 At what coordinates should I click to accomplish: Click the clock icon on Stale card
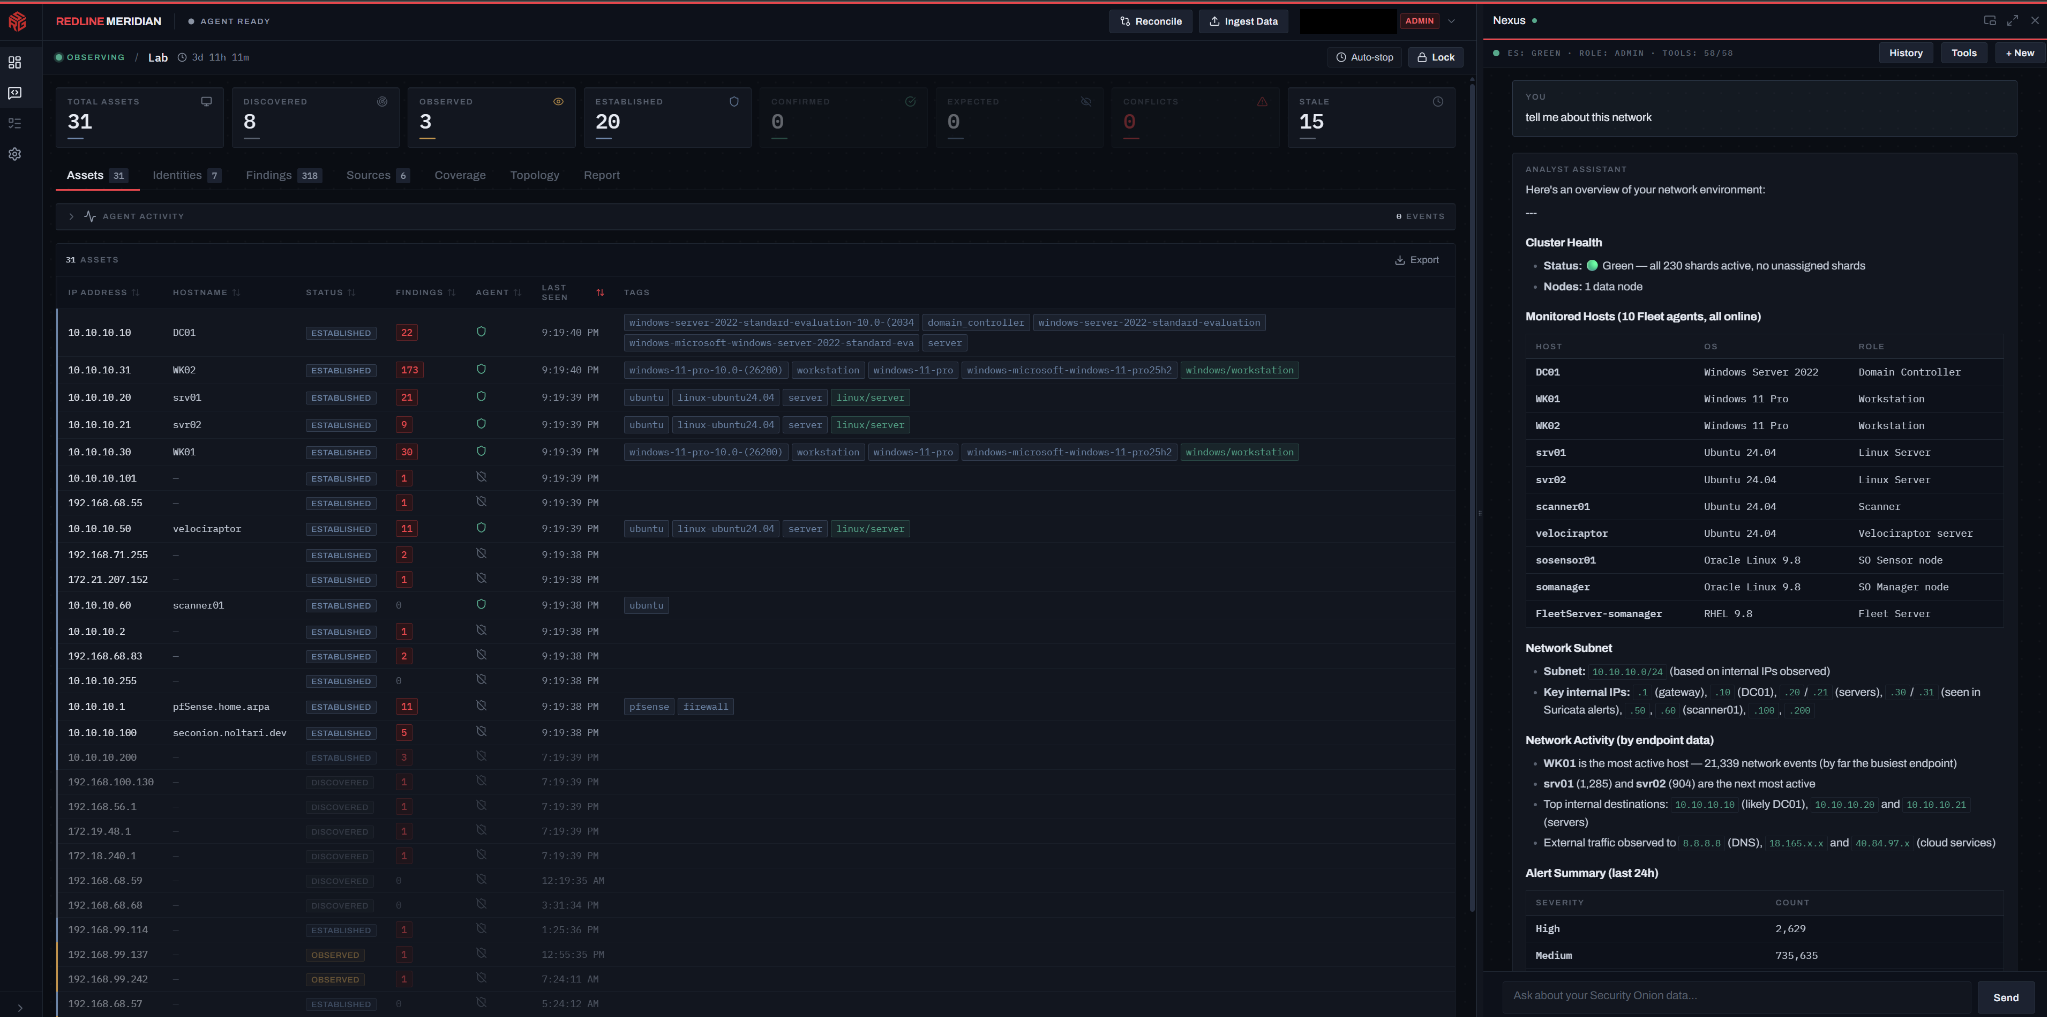1438,101
